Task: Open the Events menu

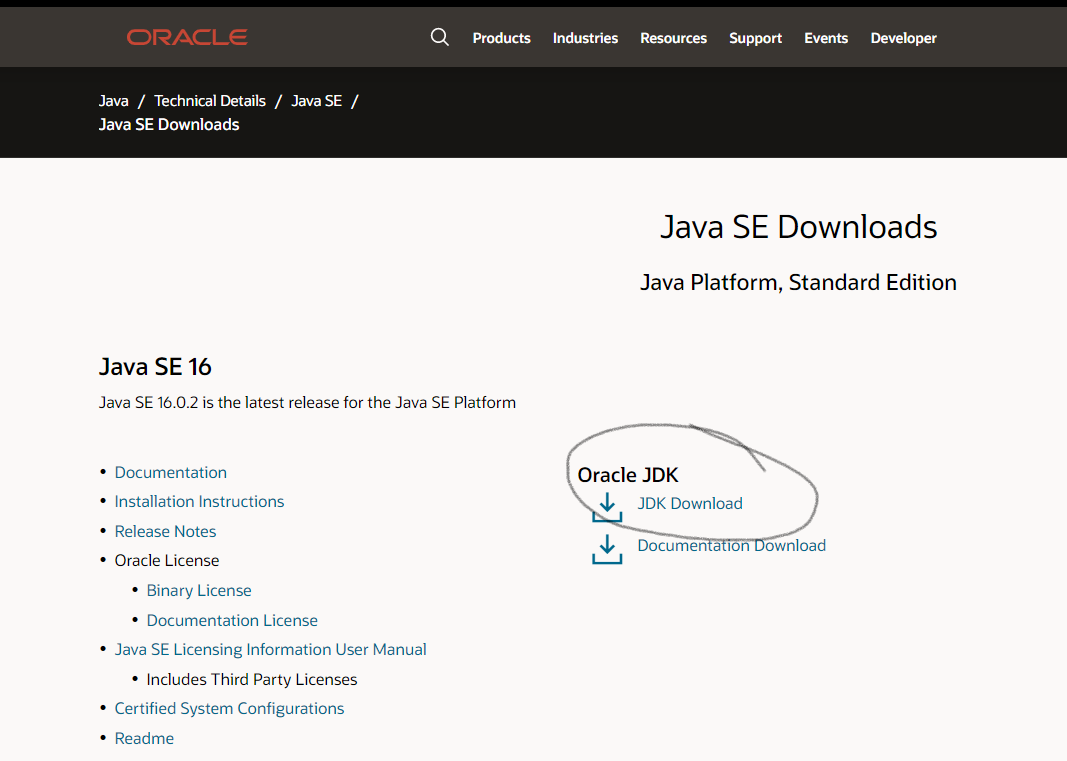Action: 826,38
